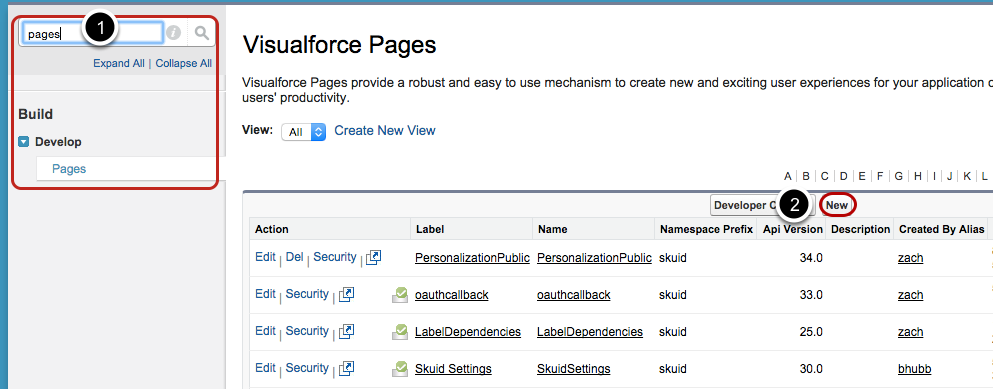Click the search magnifier icon in sidebar

201,34
